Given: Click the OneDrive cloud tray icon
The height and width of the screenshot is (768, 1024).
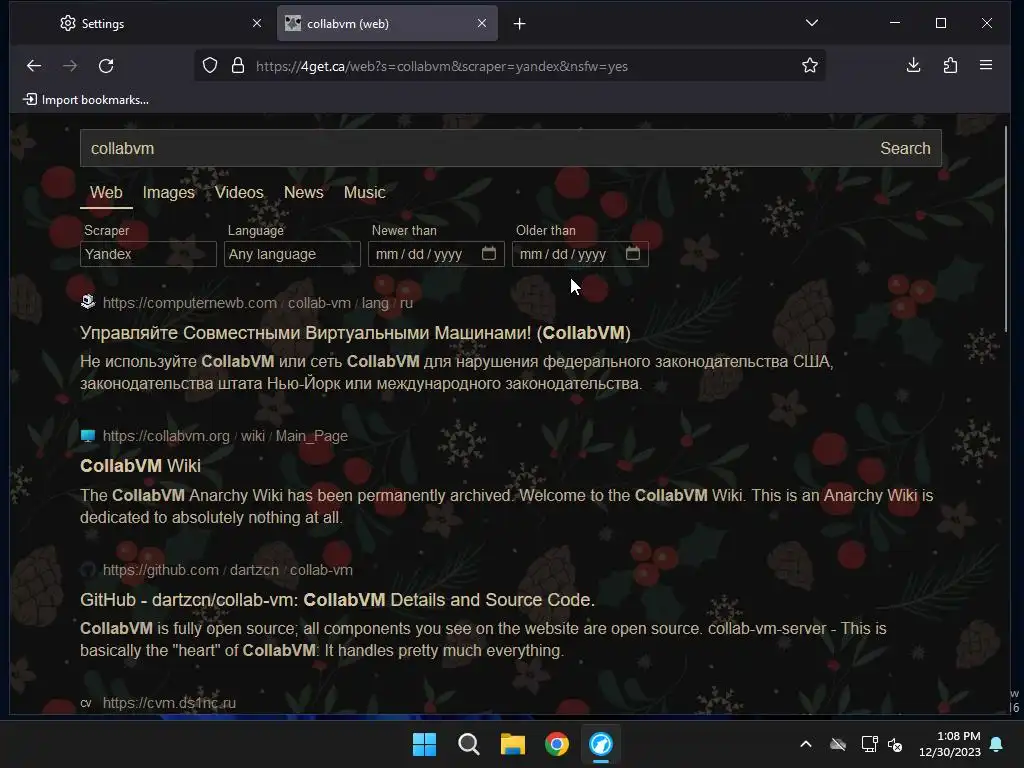Looking at the screenshot, I should [x=838, y=744].
